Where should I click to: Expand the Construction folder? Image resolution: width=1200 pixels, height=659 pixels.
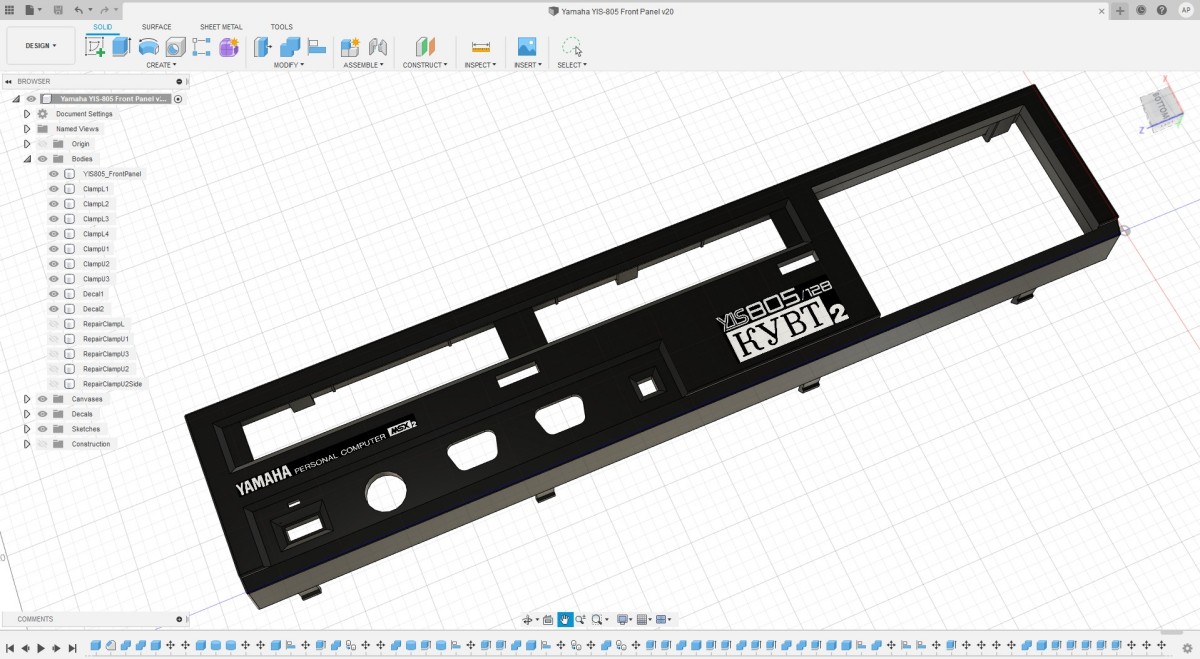(27, 444)
